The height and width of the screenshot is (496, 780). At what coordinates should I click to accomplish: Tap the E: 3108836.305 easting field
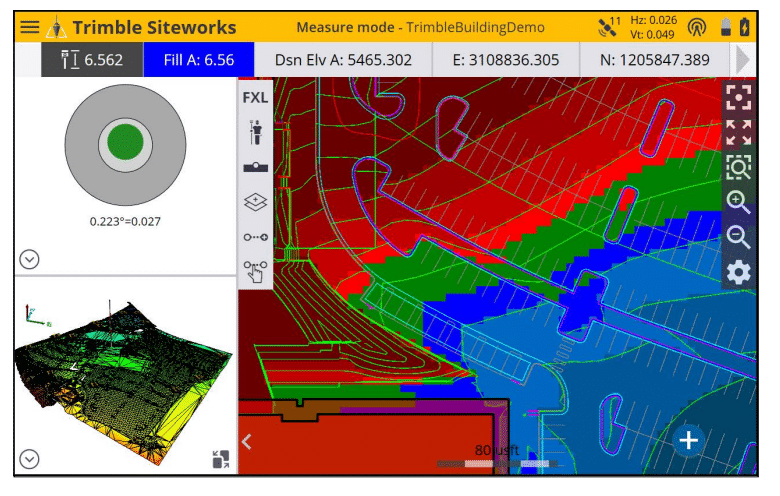506,60
